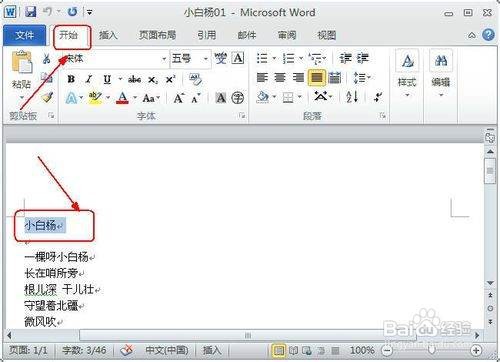Click the Phonetic Guide 变 icon
This screenshot has width=500, height=362.
point(220,59)
